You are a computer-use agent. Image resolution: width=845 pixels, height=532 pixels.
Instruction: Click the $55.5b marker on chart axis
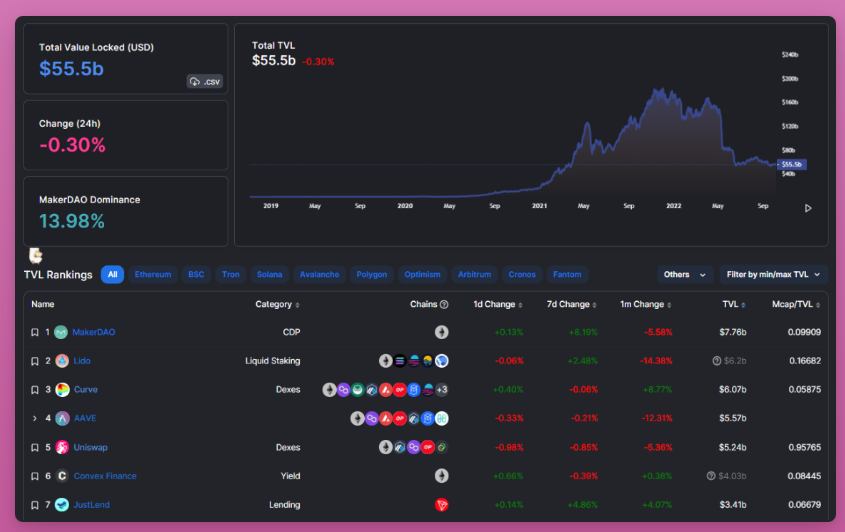pyautogui.click(x=792, y=164)
